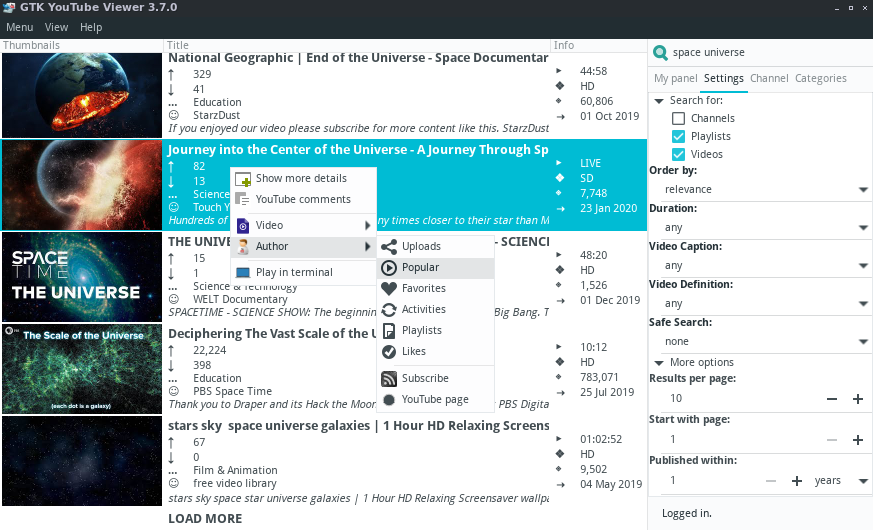This screenshot has width=873, height=530.
Task: Click the Video submenu icon
Action: pos(243,225)
